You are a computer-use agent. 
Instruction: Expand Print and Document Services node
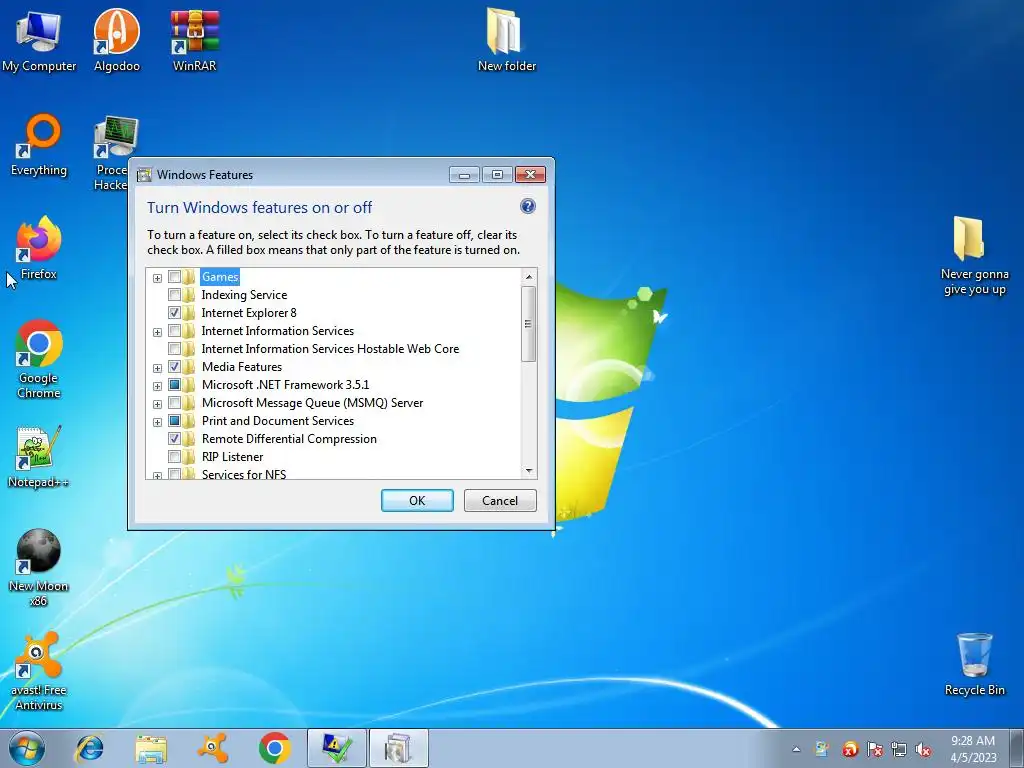click(157, 422)
